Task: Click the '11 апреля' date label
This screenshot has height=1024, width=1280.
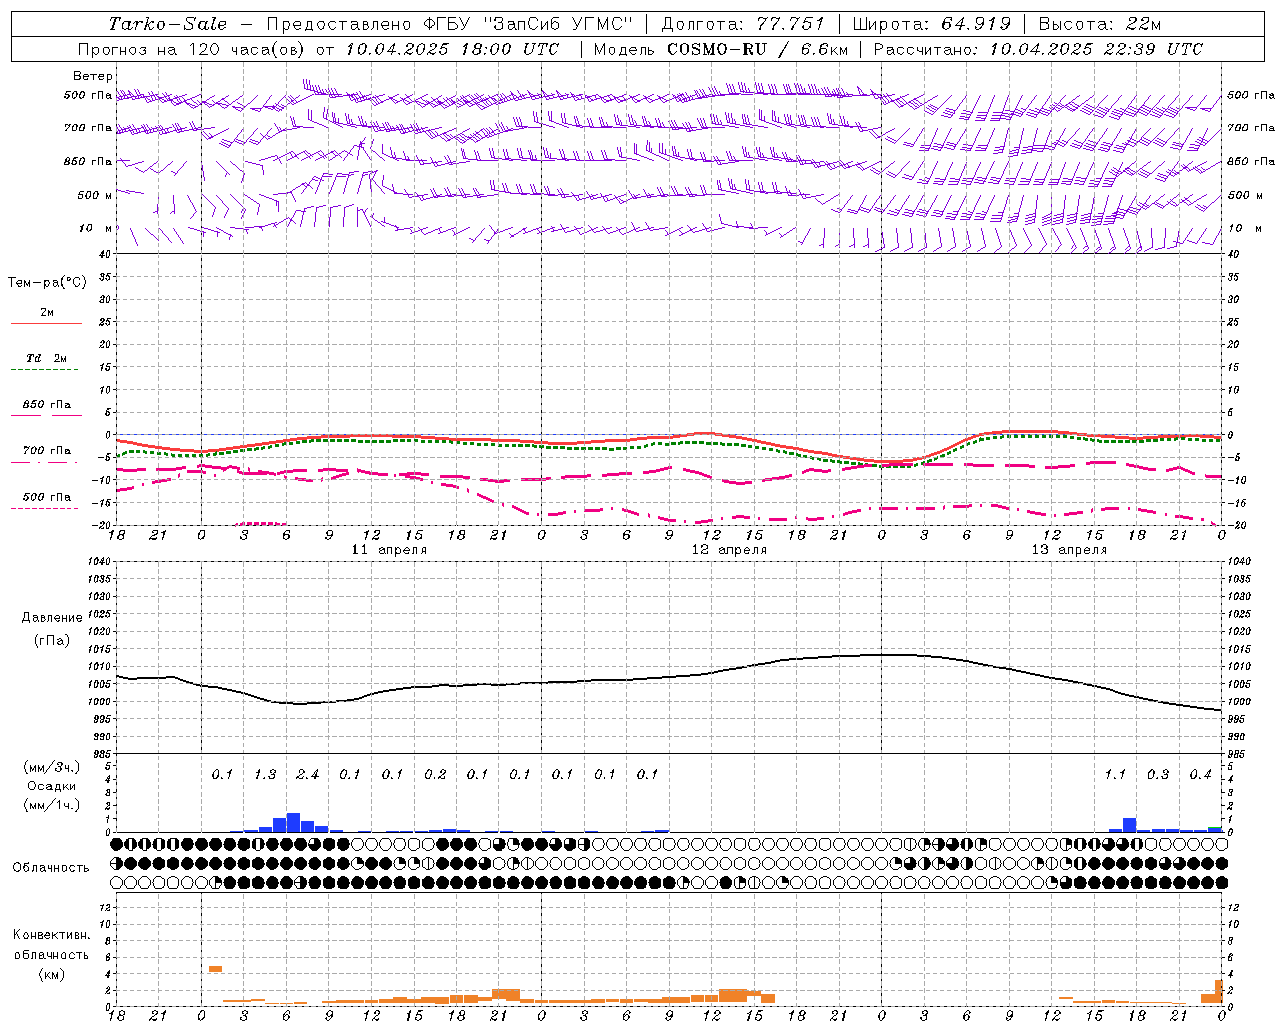Action: tap(389, 550)
